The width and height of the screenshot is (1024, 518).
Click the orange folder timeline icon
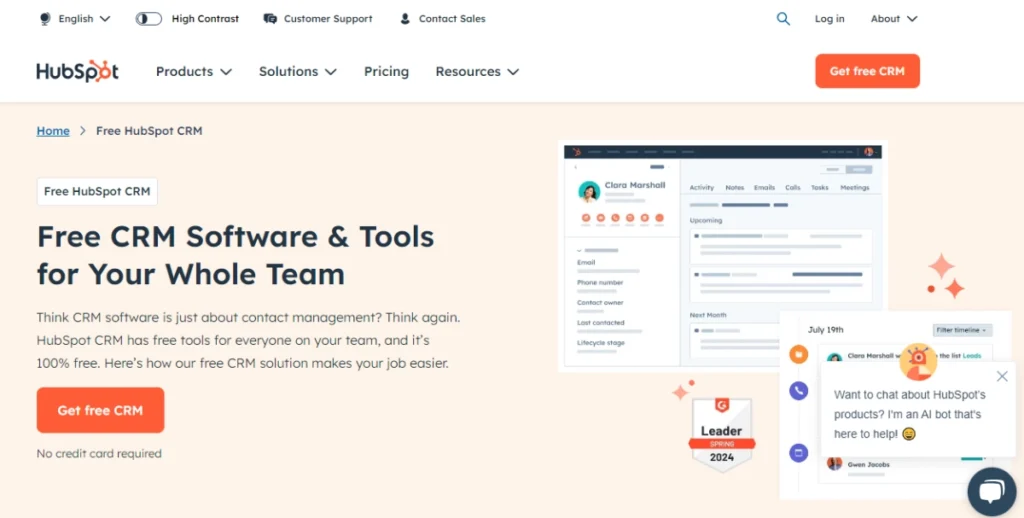[798, 355]
